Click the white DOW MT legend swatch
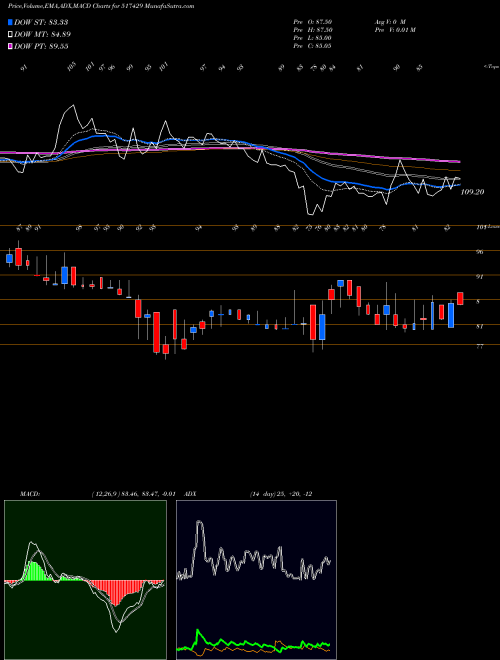 [x=11, y=35]
